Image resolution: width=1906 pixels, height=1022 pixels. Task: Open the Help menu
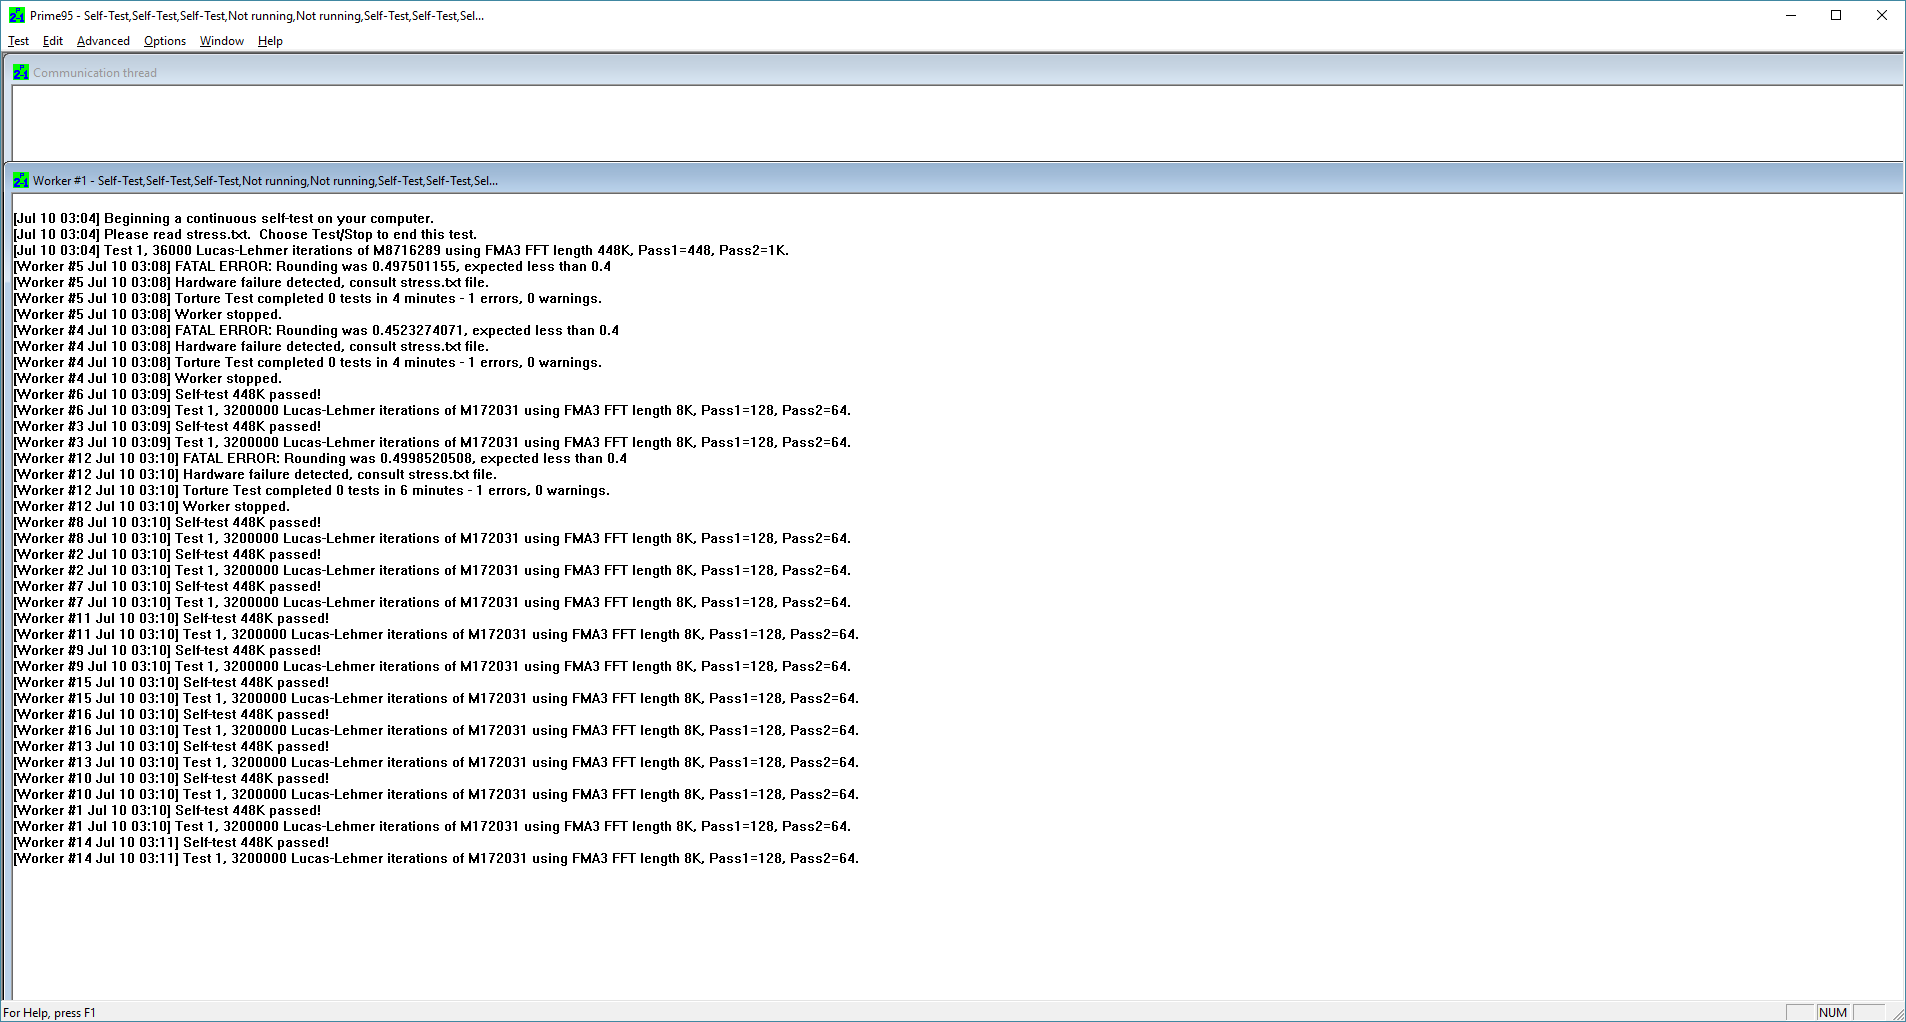(x=270, y=41)
